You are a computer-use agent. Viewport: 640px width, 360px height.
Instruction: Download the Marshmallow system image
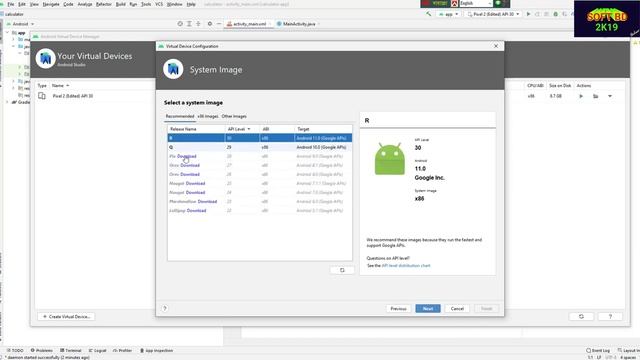[x=207, y=202]
